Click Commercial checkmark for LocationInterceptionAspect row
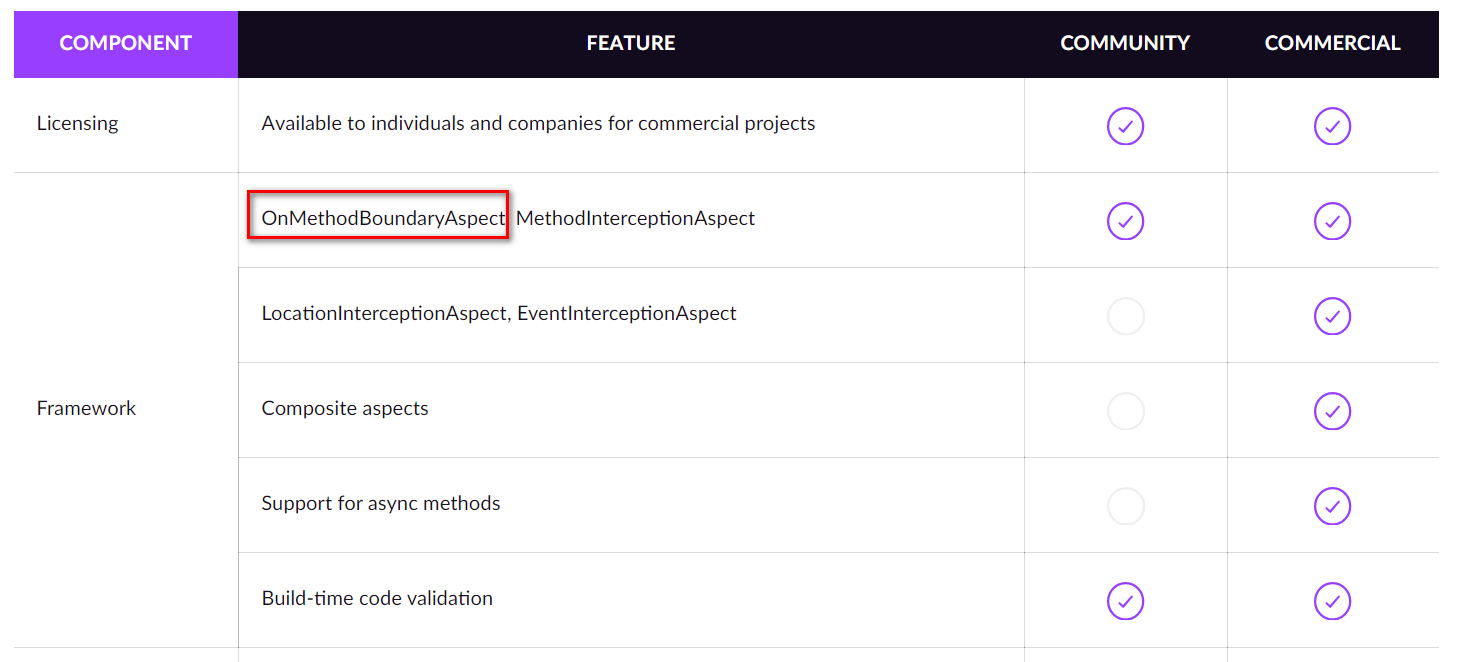This screenshot has width=1459, height=662. click(1332, 316)
